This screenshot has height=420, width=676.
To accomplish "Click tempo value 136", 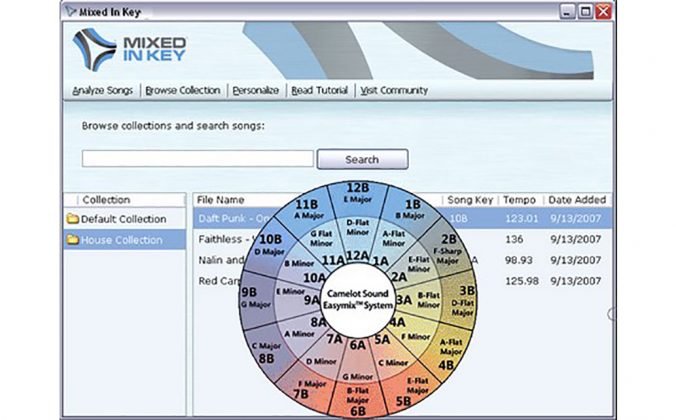I will [514, 239].
